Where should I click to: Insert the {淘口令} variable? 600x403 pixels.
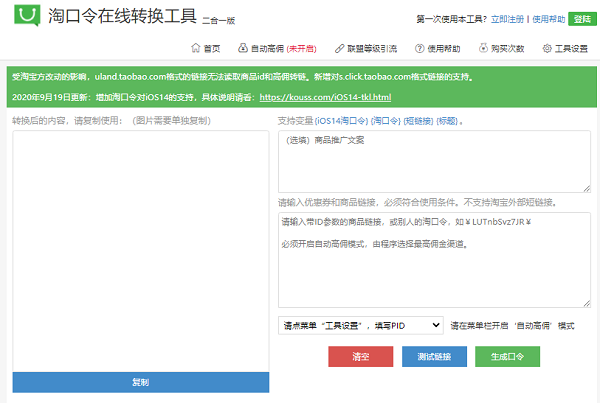coord(386,121)
